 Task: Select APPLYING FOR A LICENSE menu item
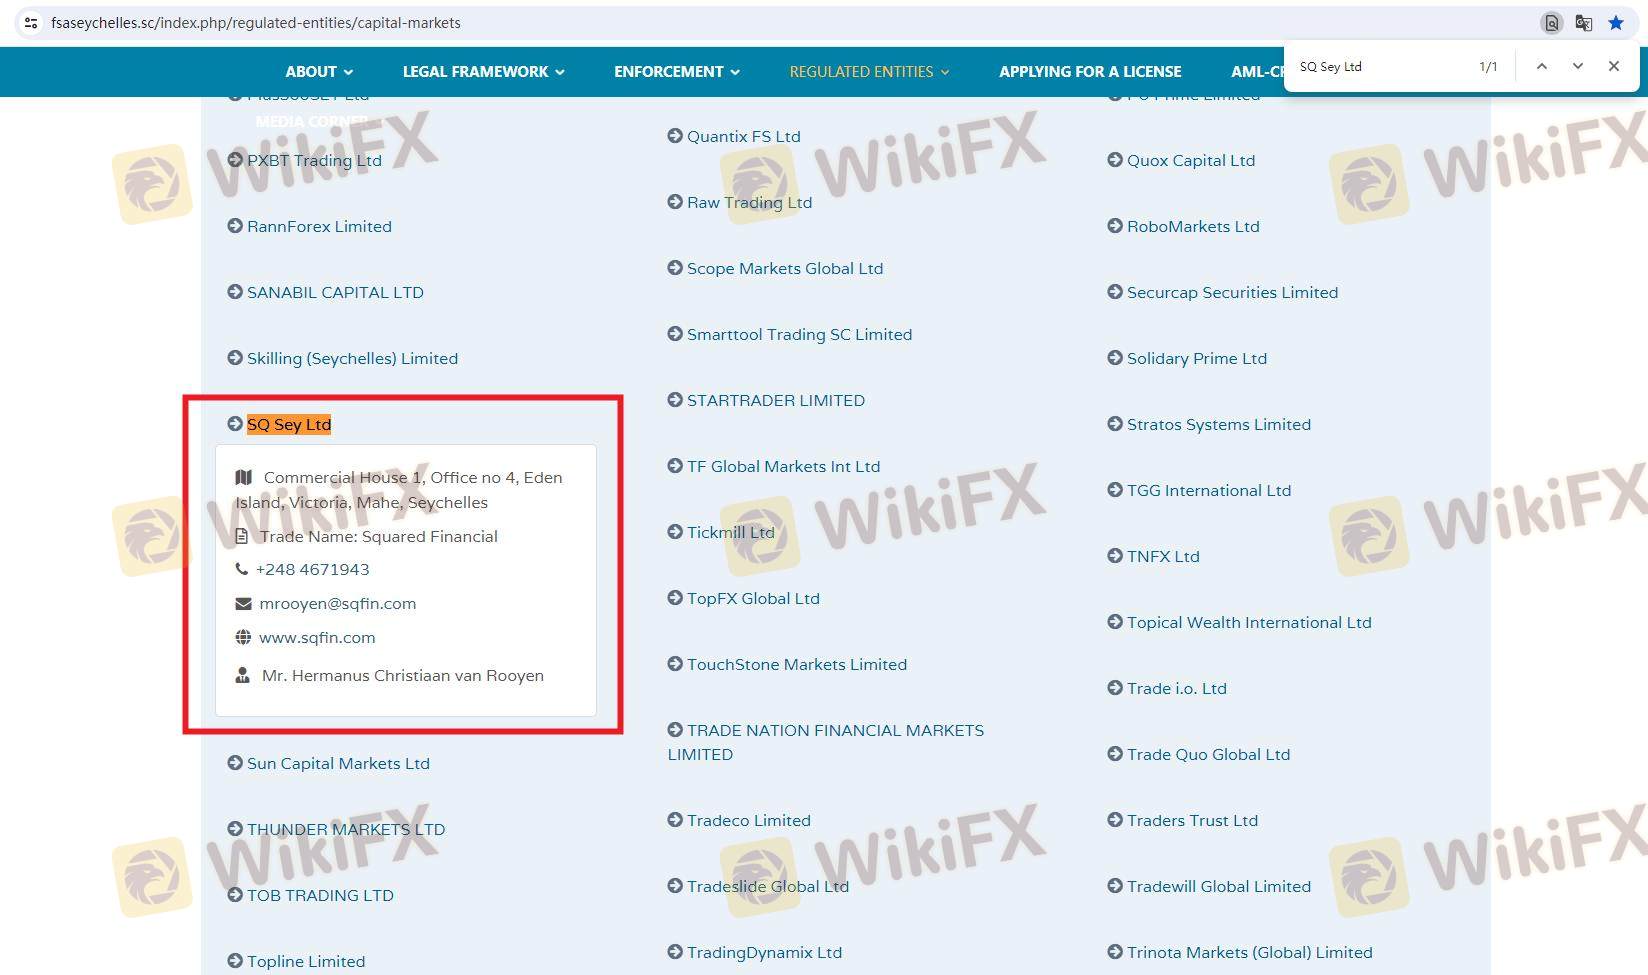tap(1090, 72)
